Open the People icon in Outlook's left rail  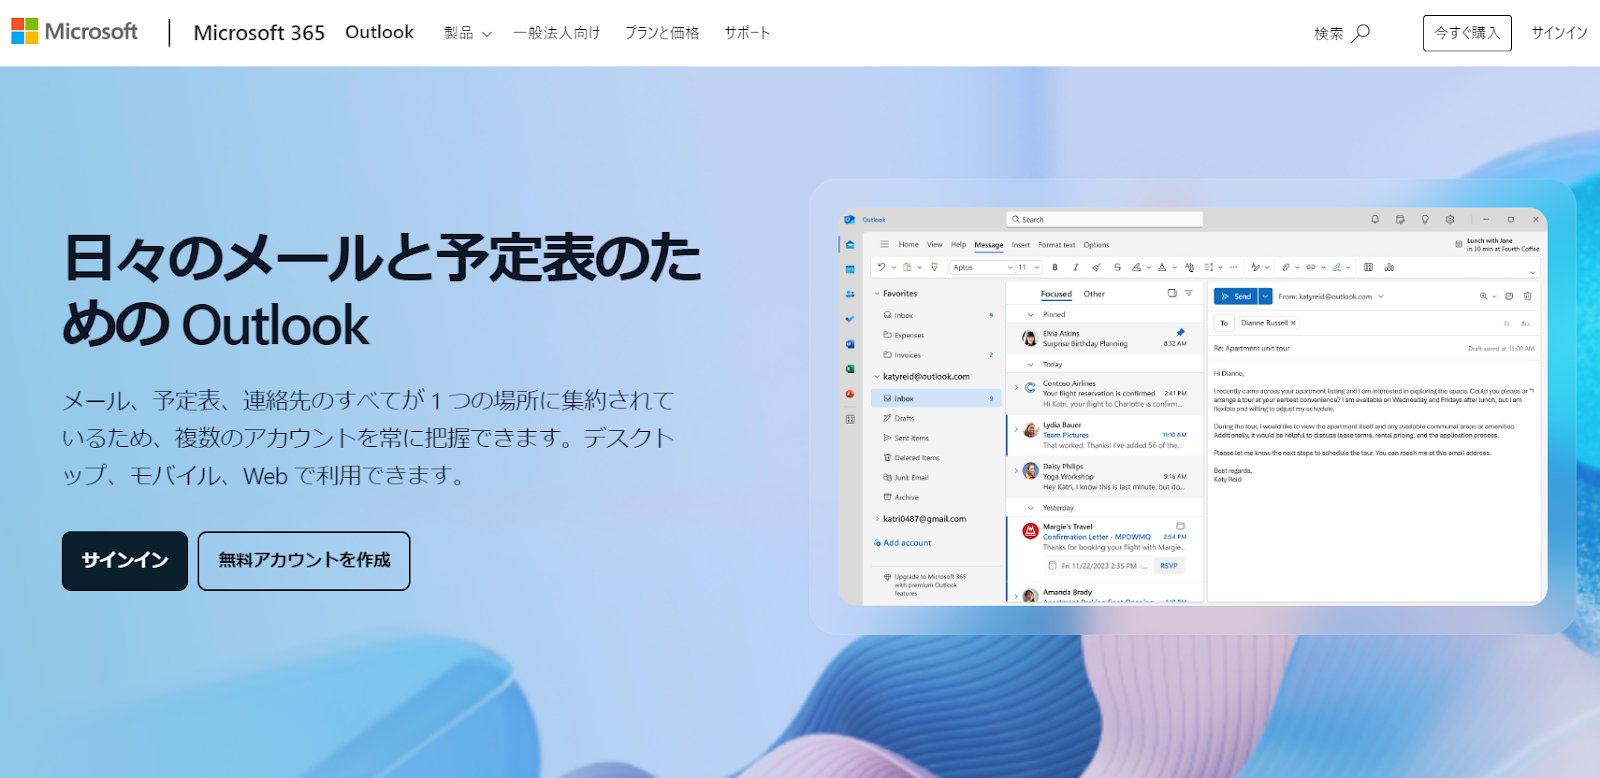[x=850, y=294]
